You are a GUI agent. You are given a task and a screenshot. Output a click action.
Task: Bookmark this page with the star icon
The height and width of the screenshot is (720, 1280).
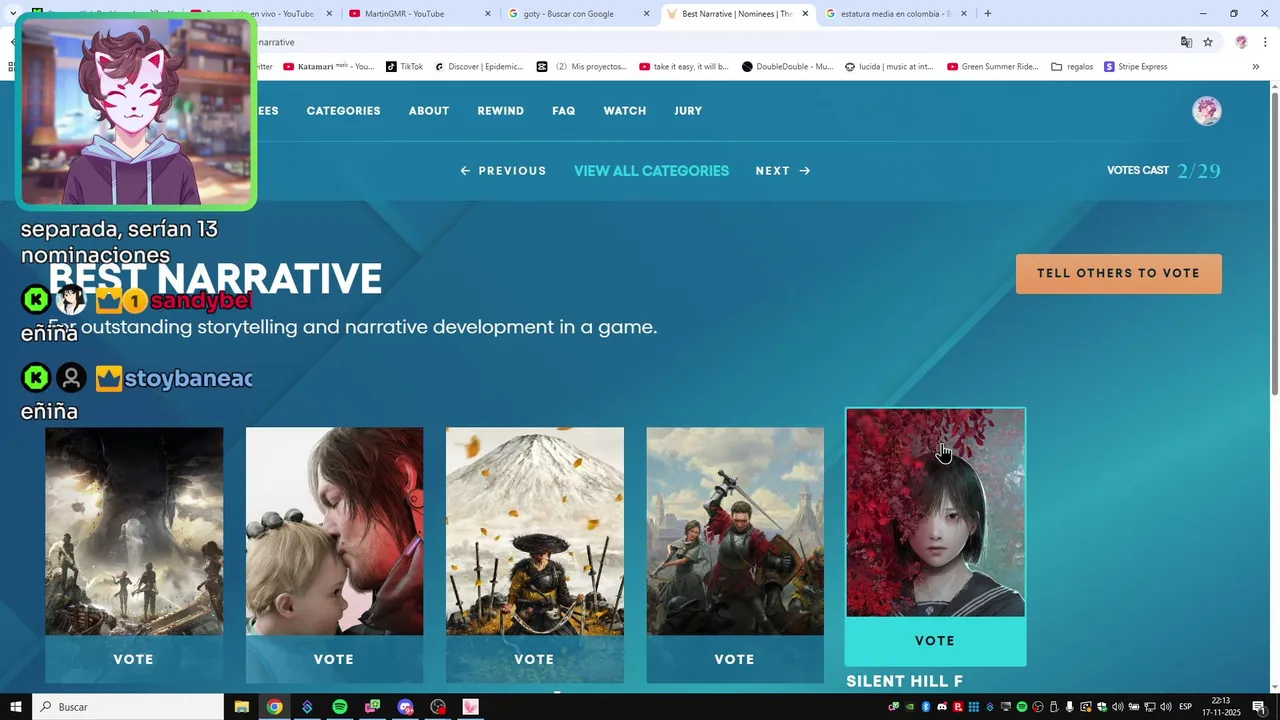tap(1208, 42)
